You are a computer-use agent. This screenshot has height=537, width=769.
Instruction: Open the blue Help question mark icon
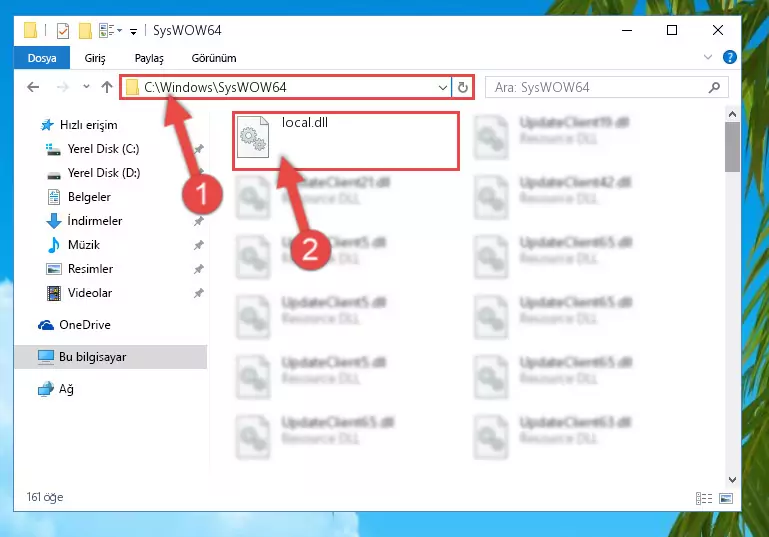tap(730, 57)
